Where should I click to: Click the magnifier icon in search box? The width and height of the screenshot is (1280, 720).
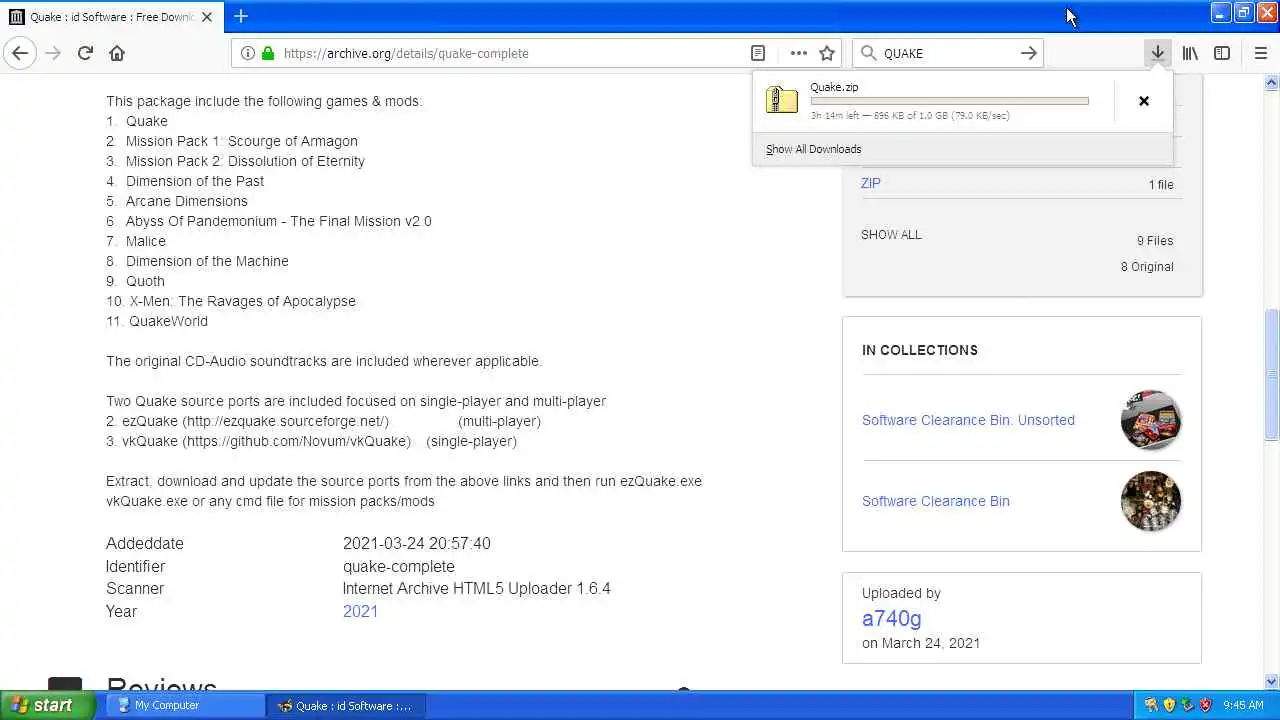pyautogui.click(x=868, y=53)
